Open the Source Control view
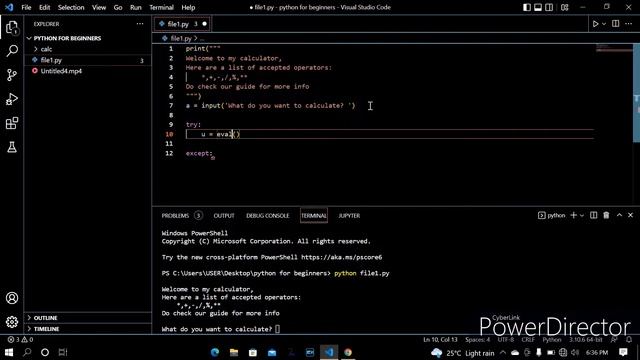Viewport: 640px width, 360px height. [x=12, y=75]
